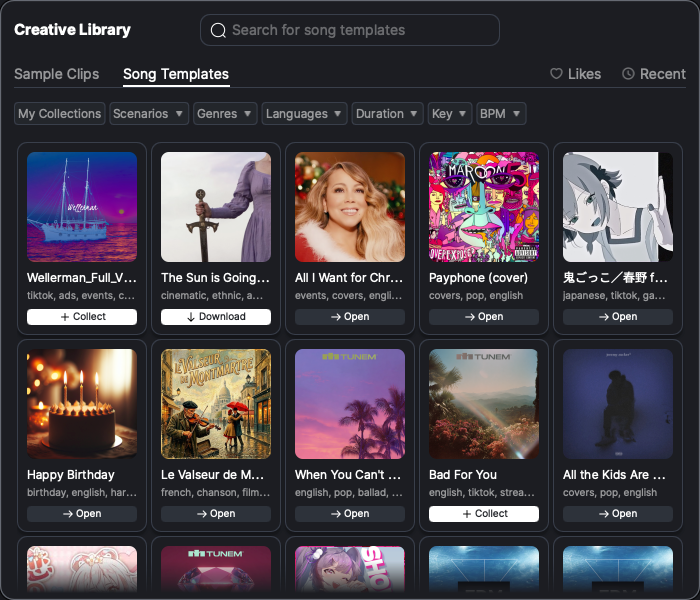This screenshot has width=700, height=600.
Task: Open the Japanese 鬼ごっこ template
Action: click(618, 317)
